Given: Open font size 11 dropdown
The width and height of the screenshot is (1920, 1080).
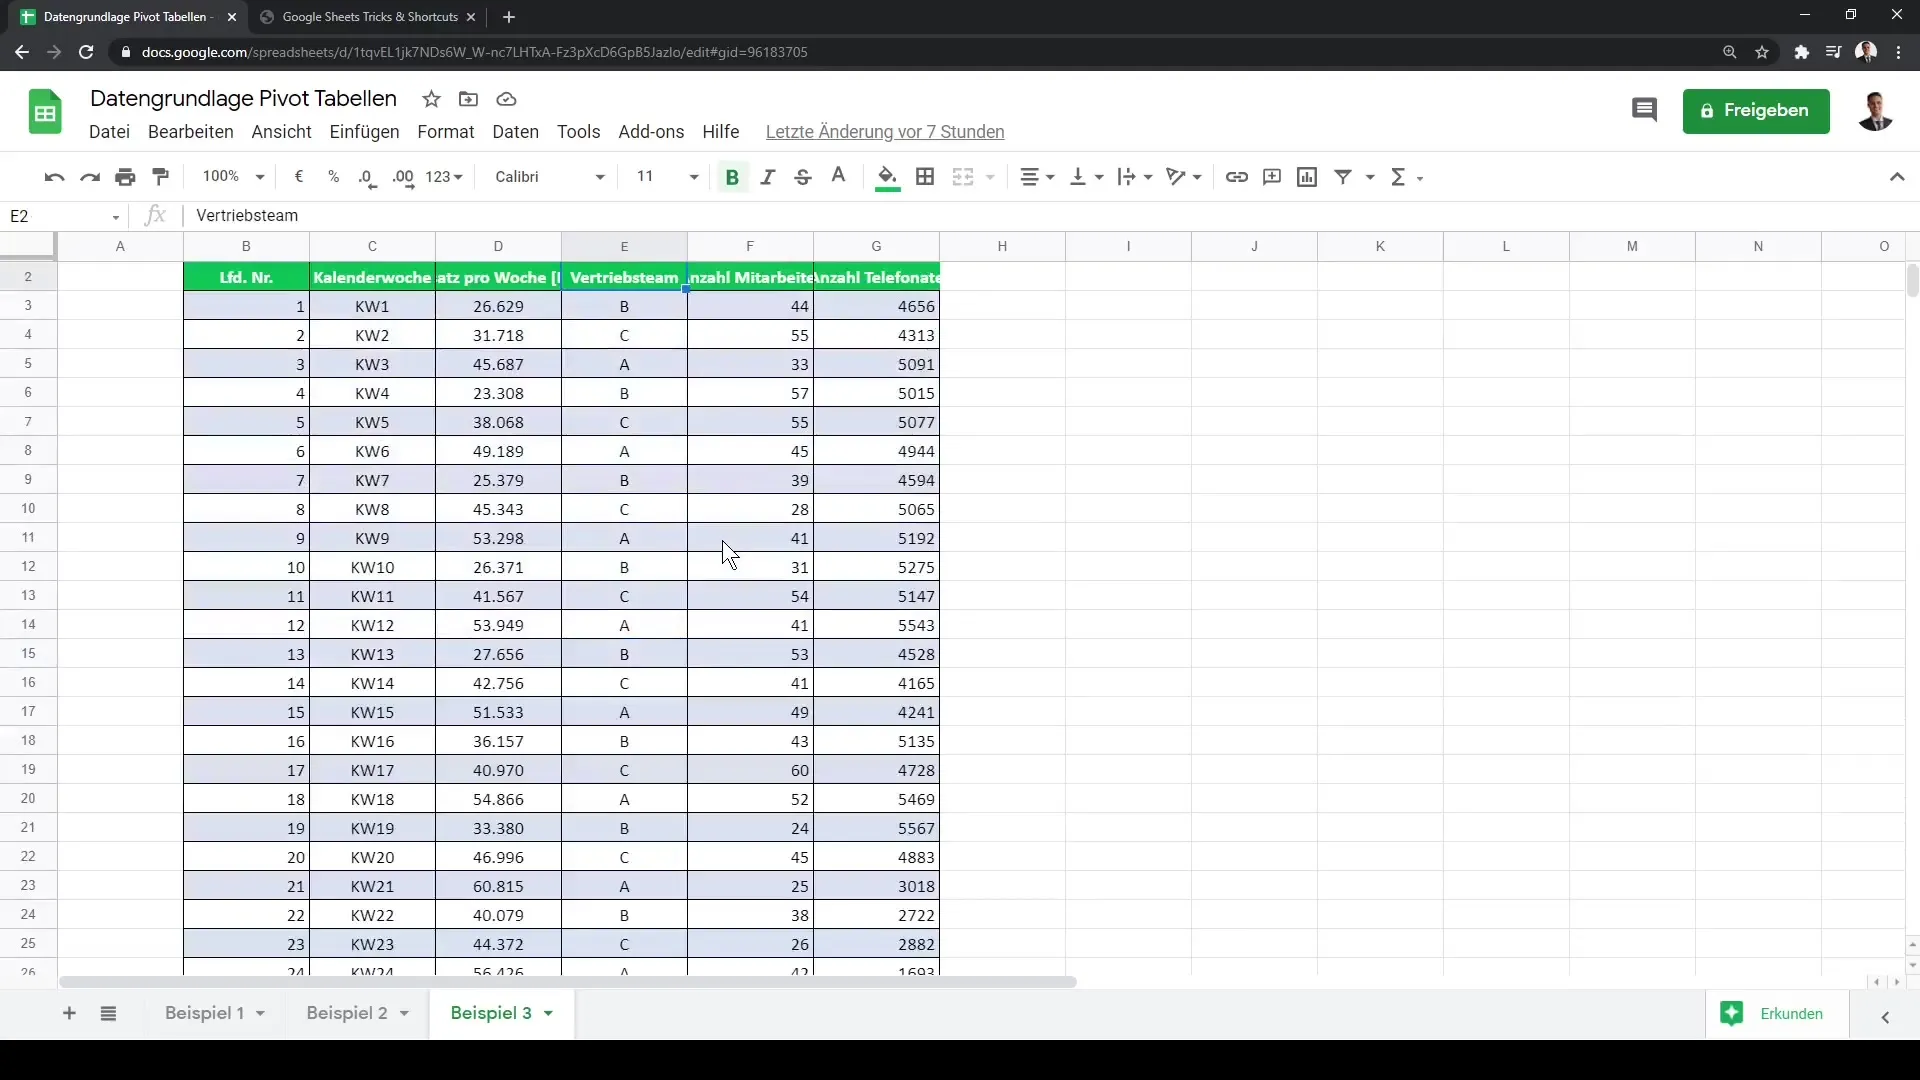Looking at the screenshot, I should click(x=667, y=177).
